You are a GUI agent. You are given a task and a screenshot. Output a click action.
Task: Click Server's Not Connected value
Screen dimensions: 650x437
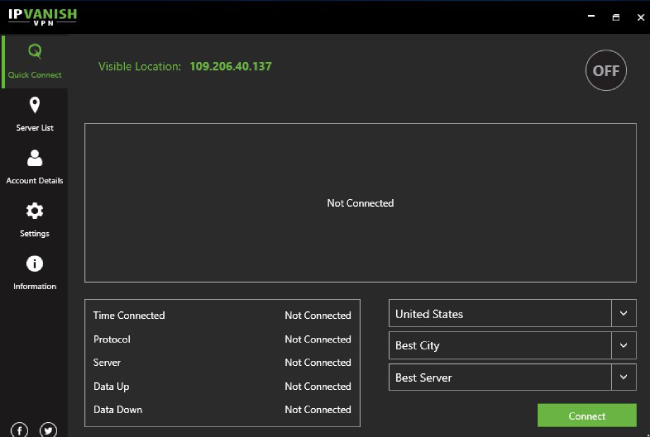[318, 362]
